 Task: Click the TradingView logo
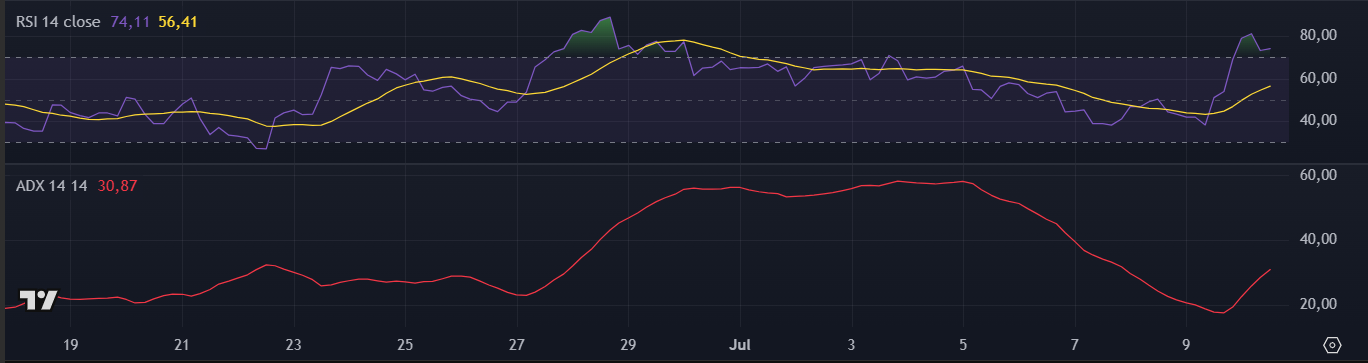39,300
